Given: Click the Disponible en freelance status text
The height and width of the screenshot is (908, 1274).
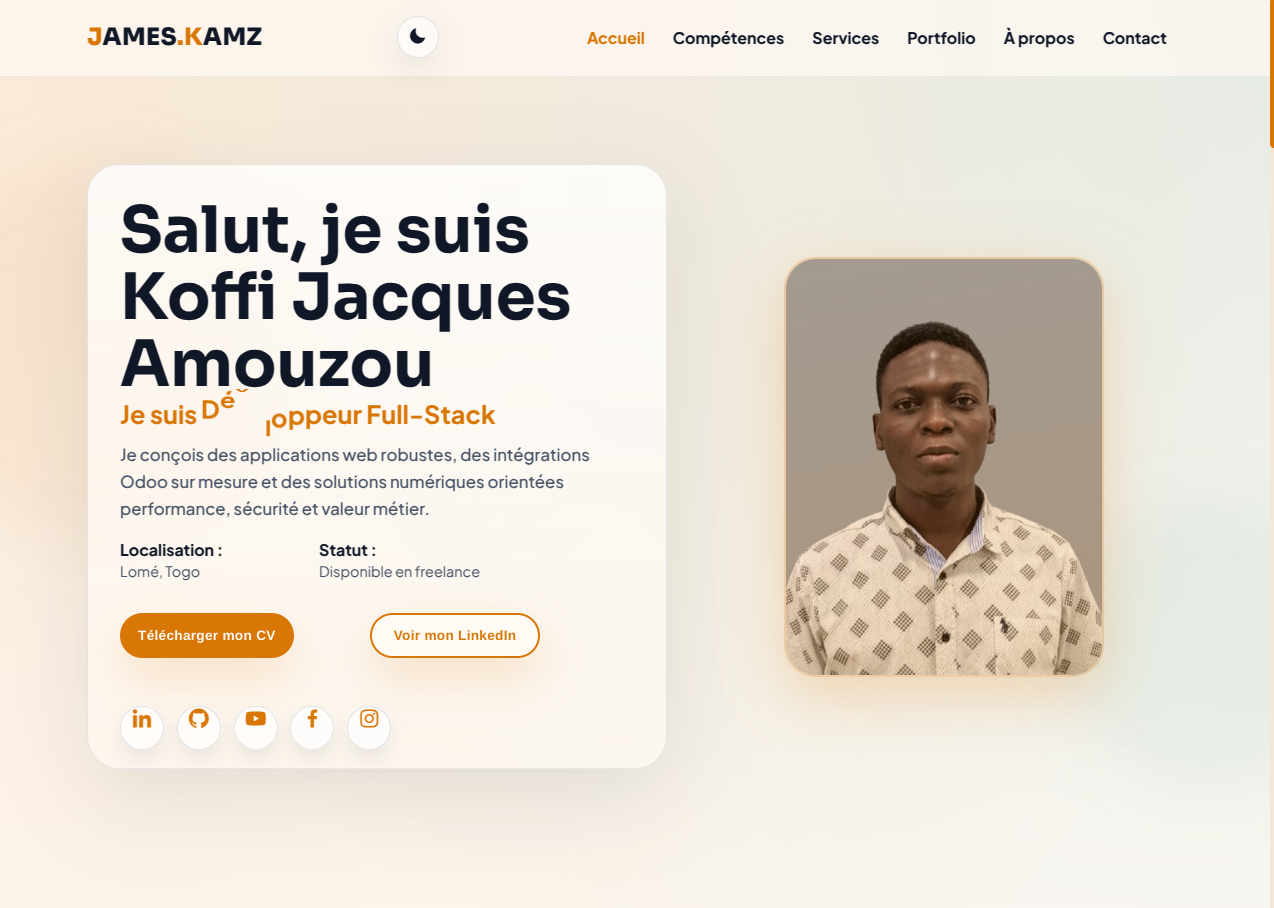Looking at the screenshot, I should tap(399, 572).
